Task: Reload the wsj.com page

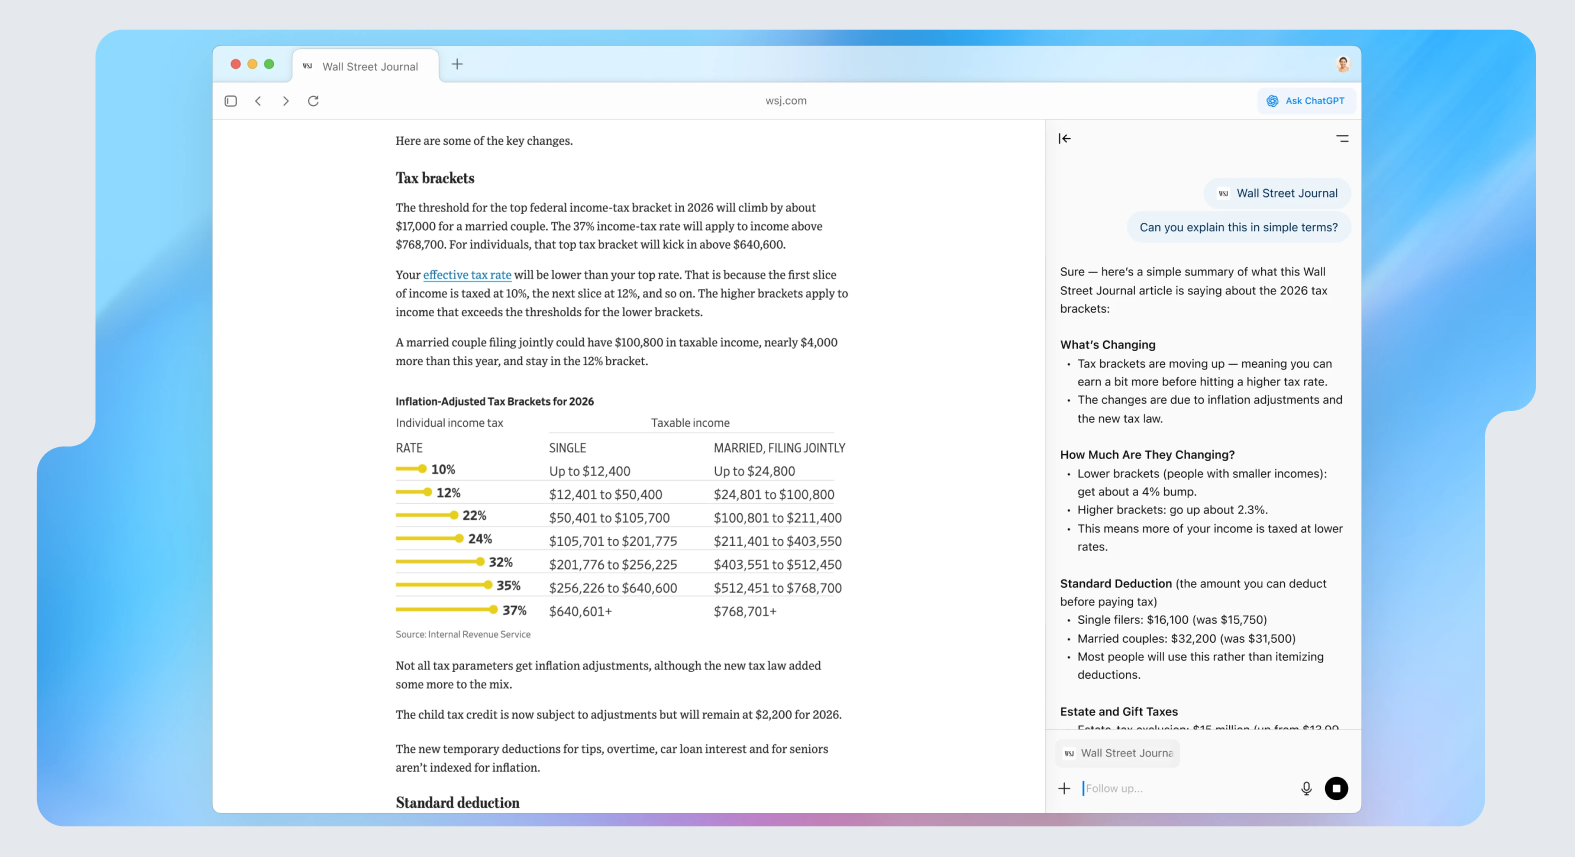Action: tap(313, 101)
